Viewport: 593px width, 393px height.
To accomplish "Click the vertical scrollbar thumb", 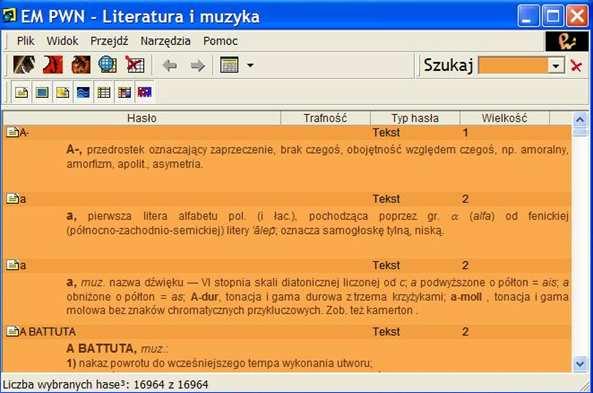I will (580, 132).
